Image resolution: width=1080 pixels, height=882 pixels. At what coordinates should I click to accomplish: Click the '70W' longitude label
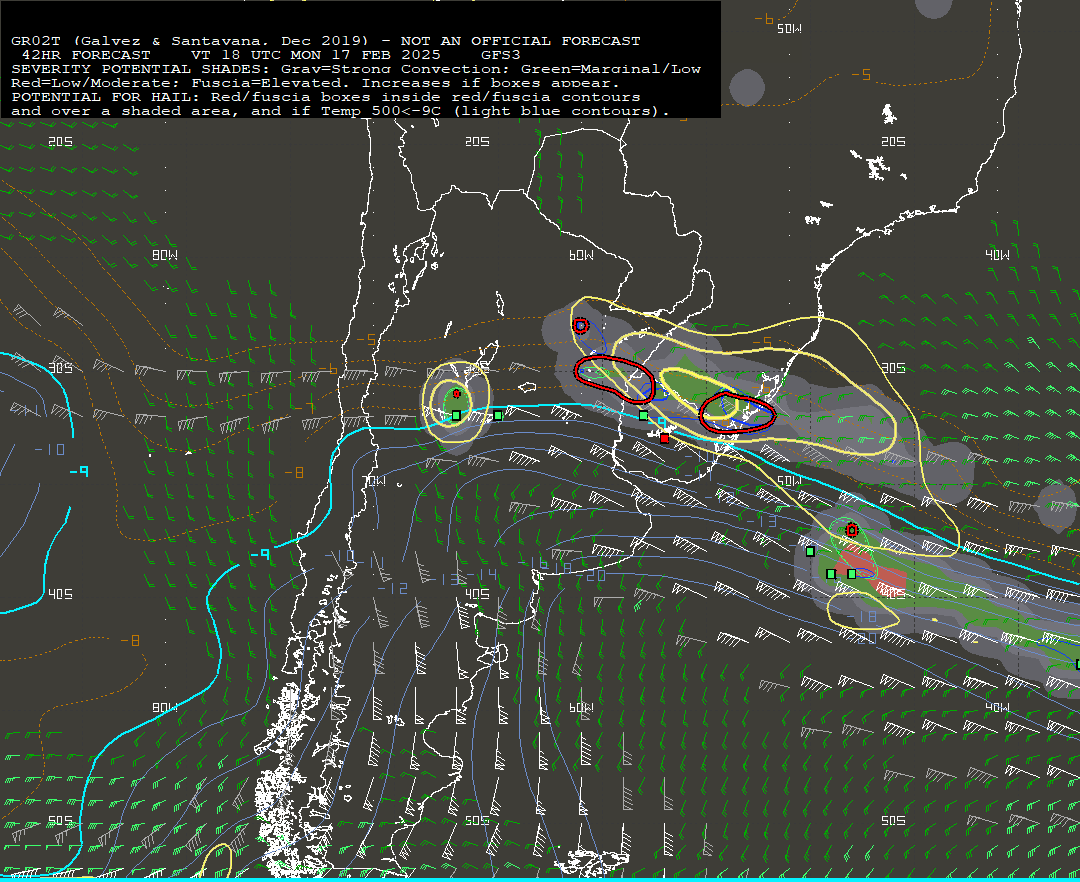pos(374,481)
